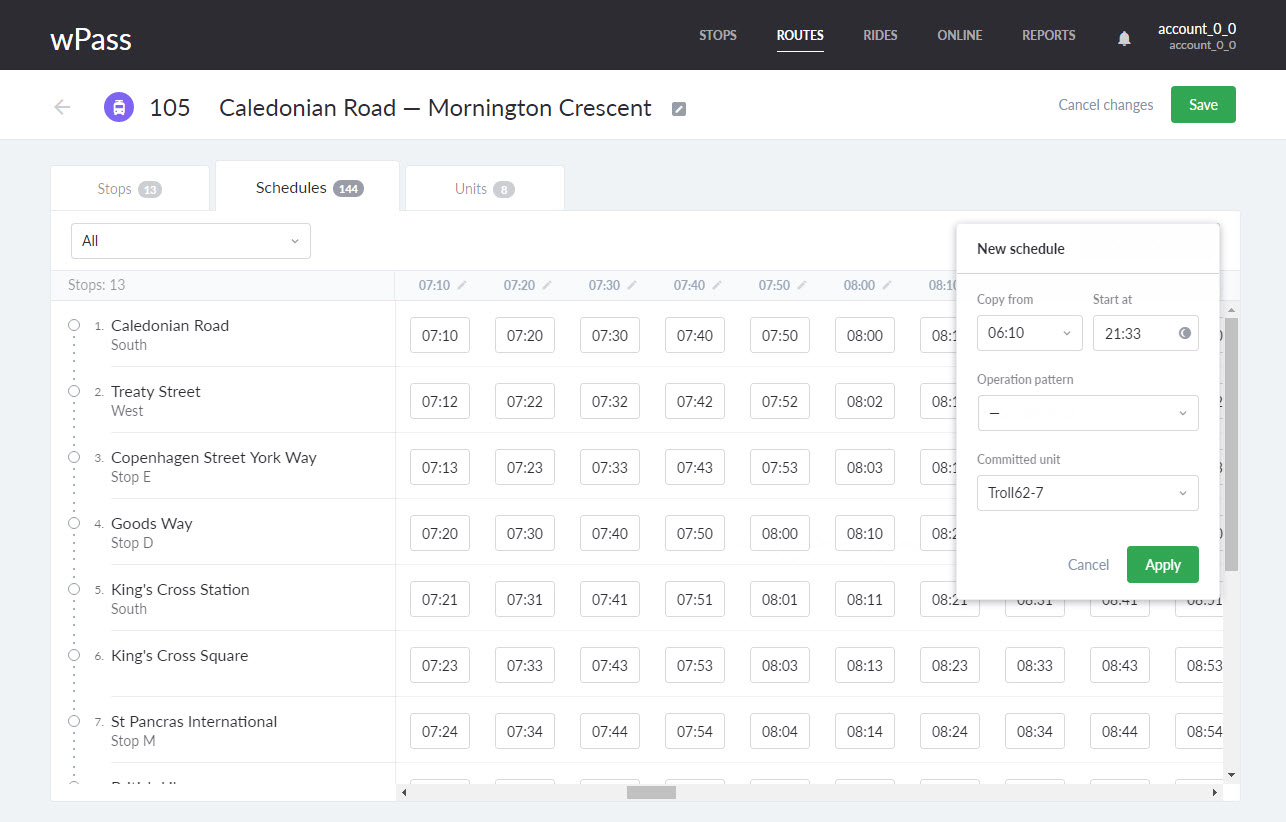The height and width of the screenshot is (822, 1286).
Task: Select the Goods Way stop circle marker
Action: (74, 524)
